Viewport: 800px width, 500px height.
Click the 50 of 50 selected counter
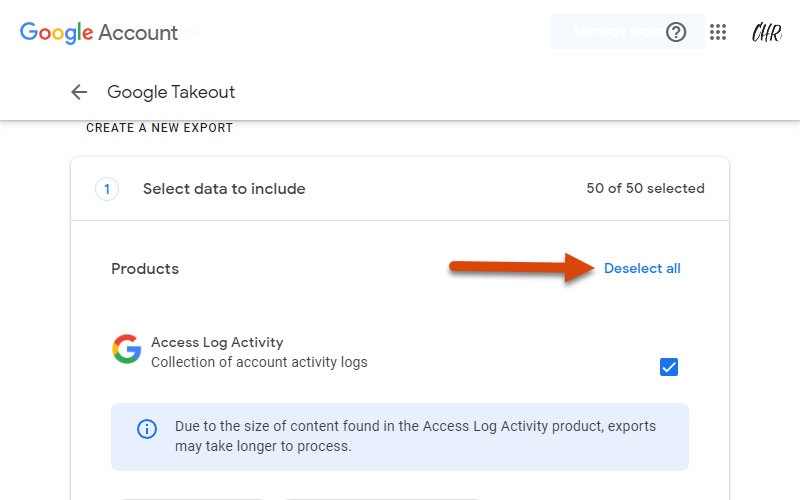pos(645,188)
